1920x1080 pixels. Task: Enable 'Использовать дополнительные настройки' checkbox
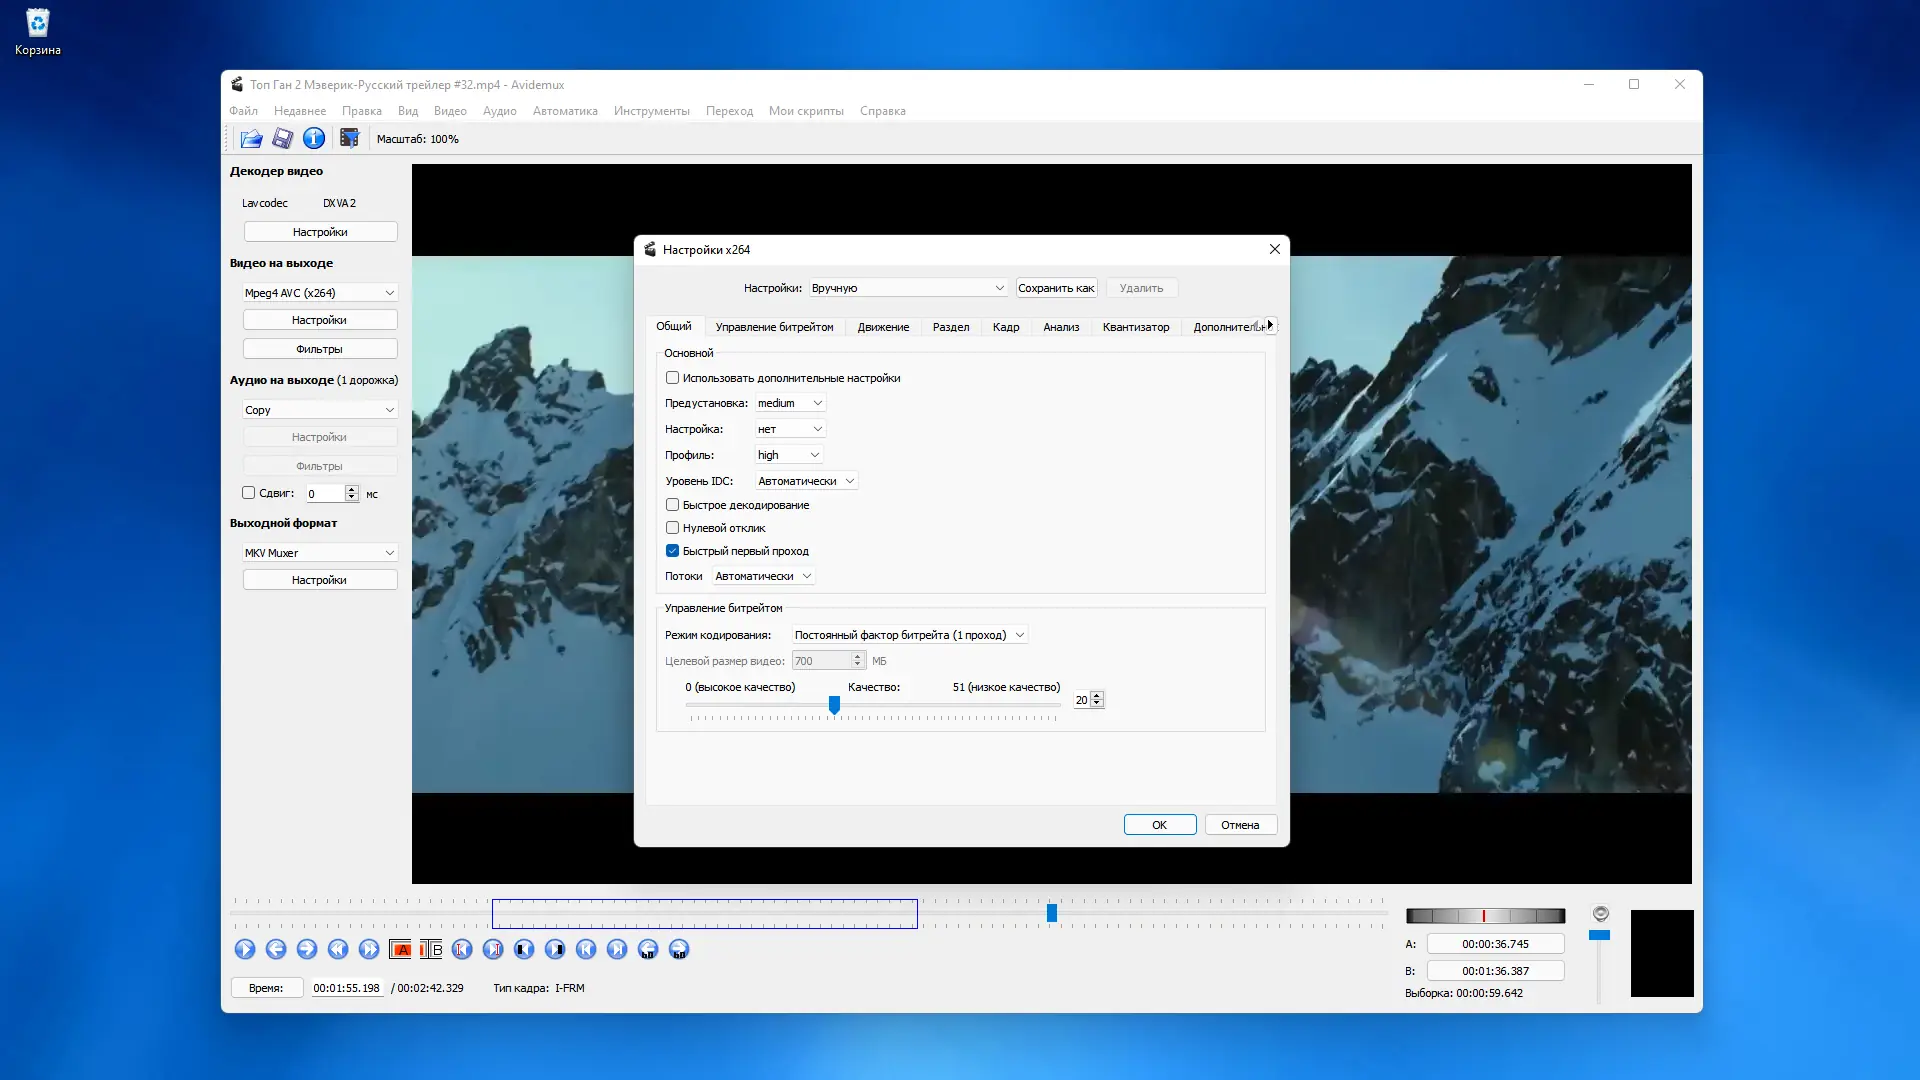(673, 378)
